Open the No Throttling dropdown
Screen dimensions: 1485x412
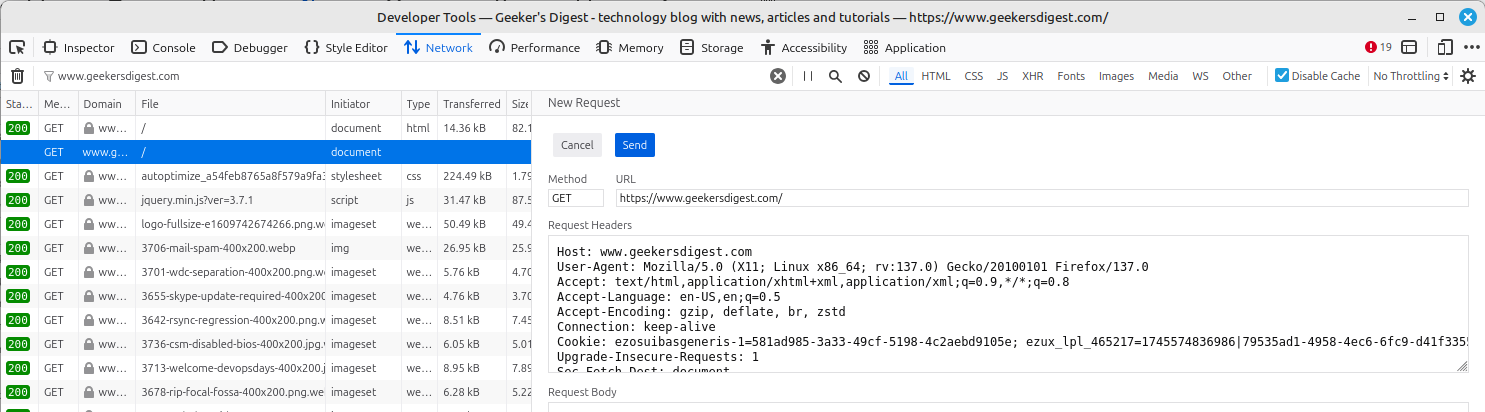pyautogui.click(x=1411, y=76)
